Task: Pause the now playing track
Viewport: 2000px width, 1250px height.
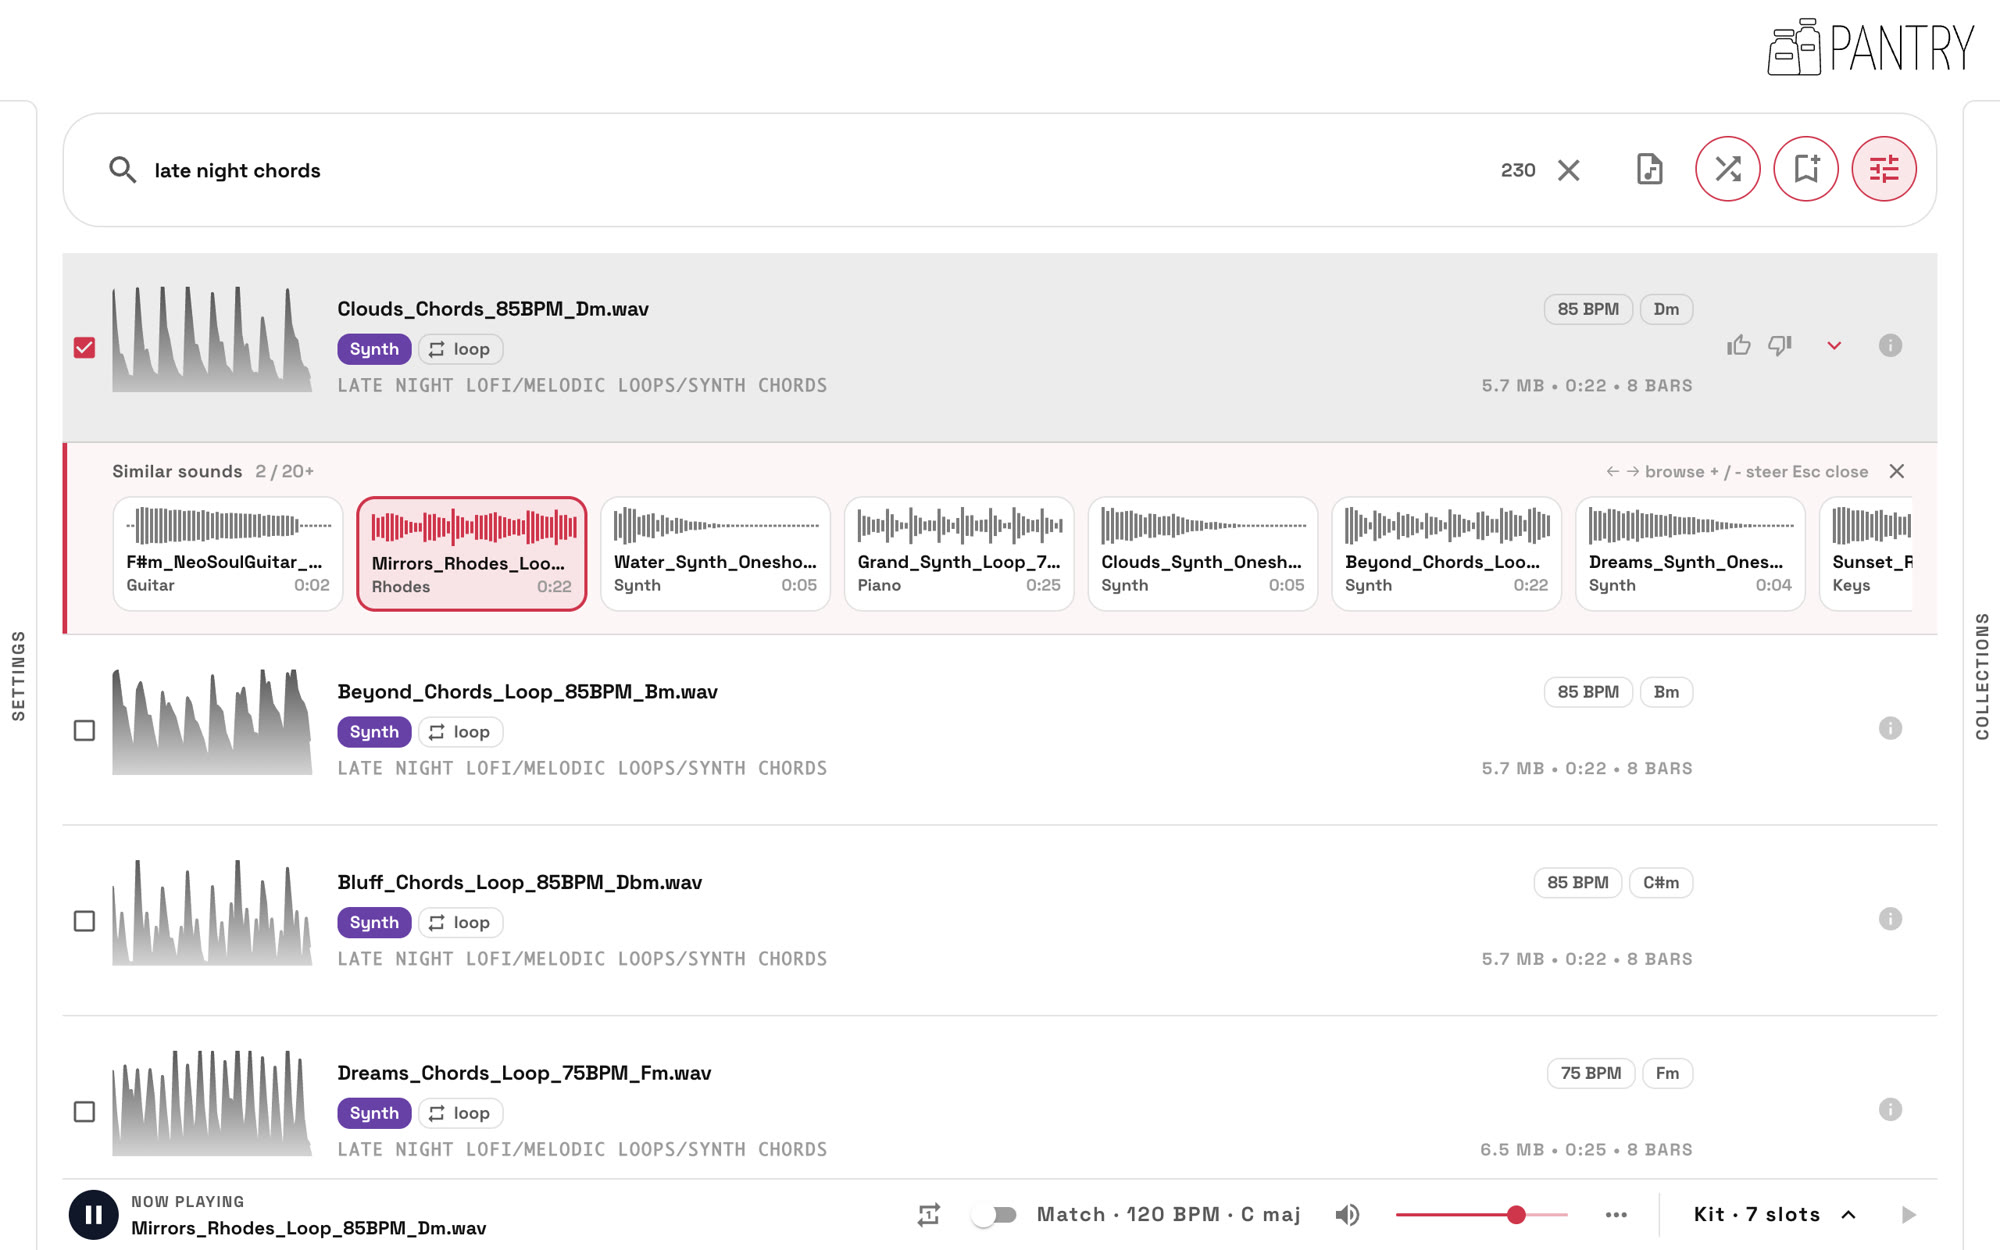Action: (93, 1215)
